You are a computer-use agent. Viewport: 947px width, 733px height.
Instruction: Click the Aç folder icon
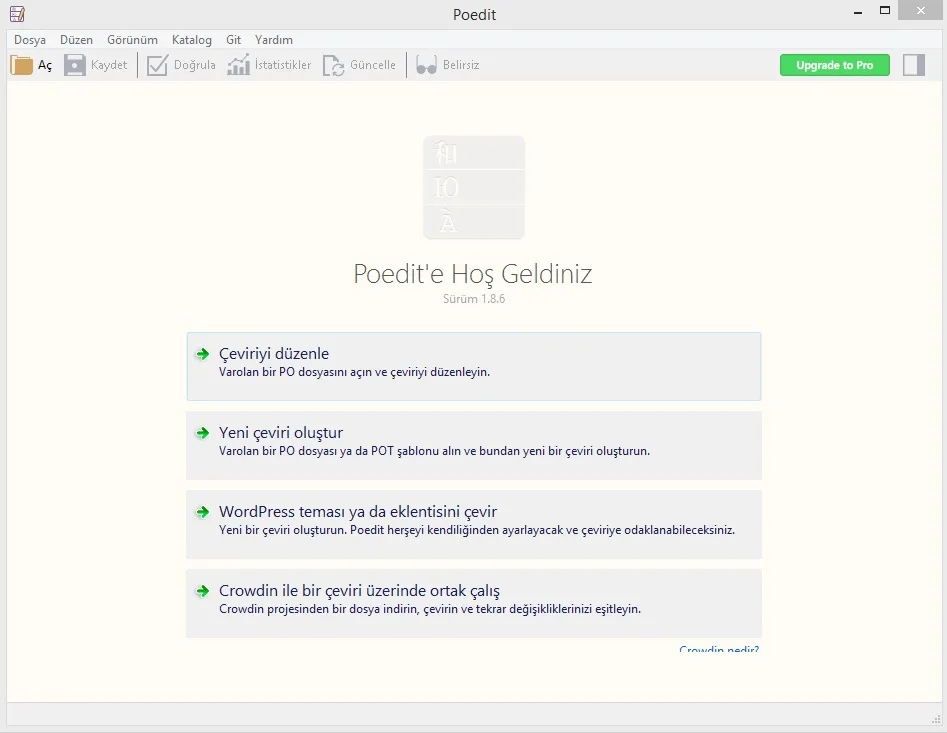(21, 65)
